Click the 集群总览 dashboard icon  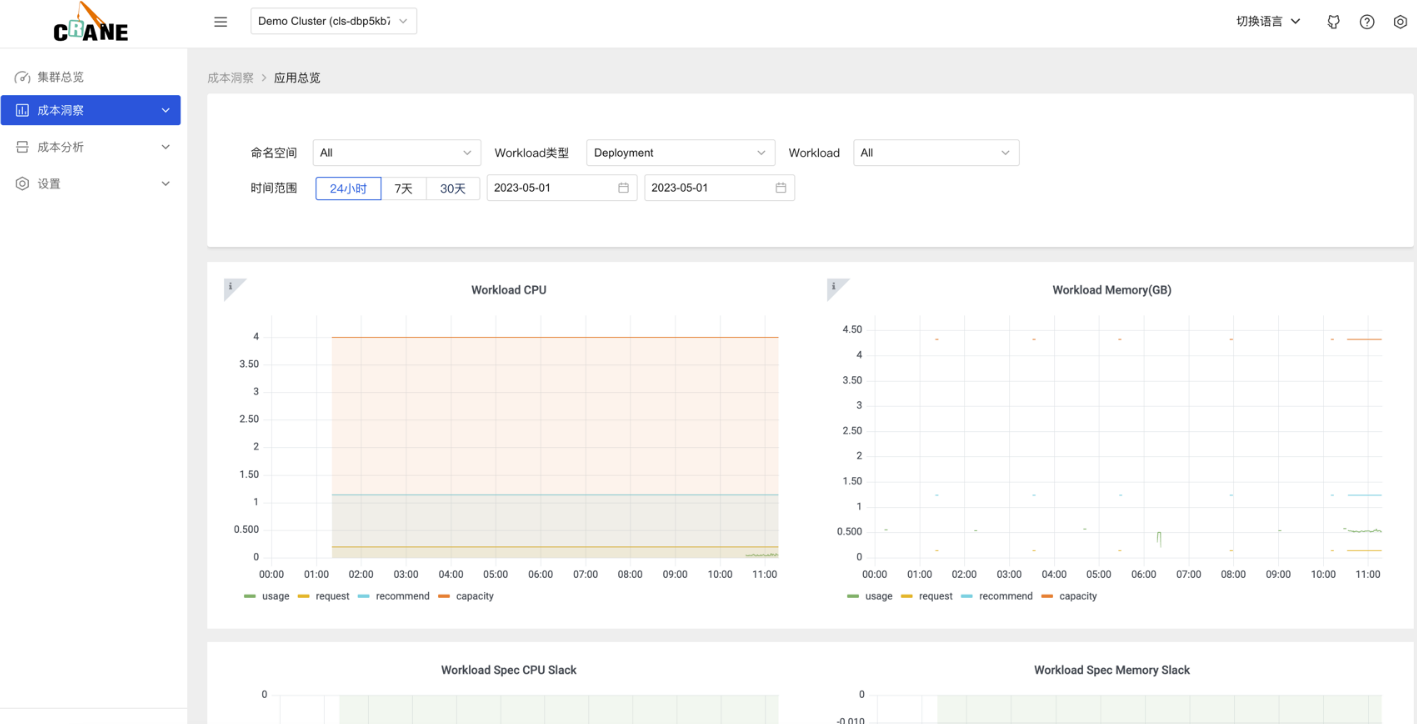click(22, 77)
